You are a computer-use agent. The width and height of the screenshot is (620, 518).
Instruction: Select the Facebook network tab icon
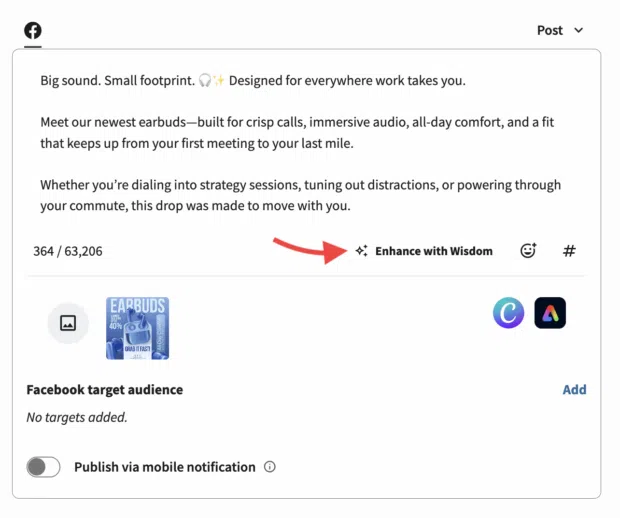click(x=33, y=30)
